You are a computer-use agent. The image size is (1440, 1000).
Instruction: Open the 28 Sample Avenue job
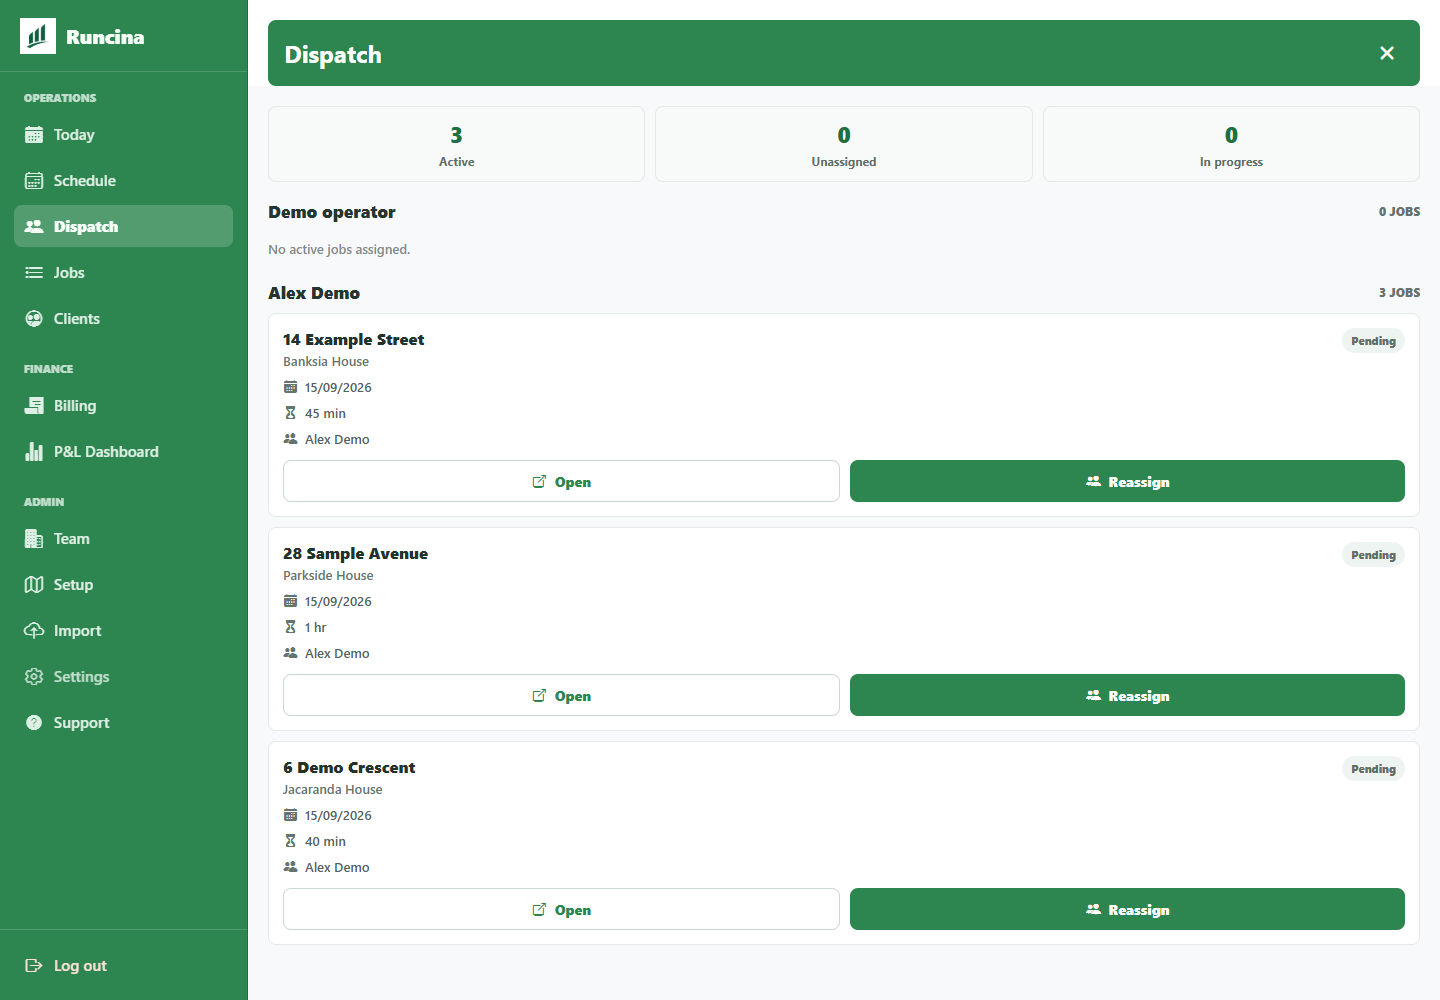click(x=561, y=695)
